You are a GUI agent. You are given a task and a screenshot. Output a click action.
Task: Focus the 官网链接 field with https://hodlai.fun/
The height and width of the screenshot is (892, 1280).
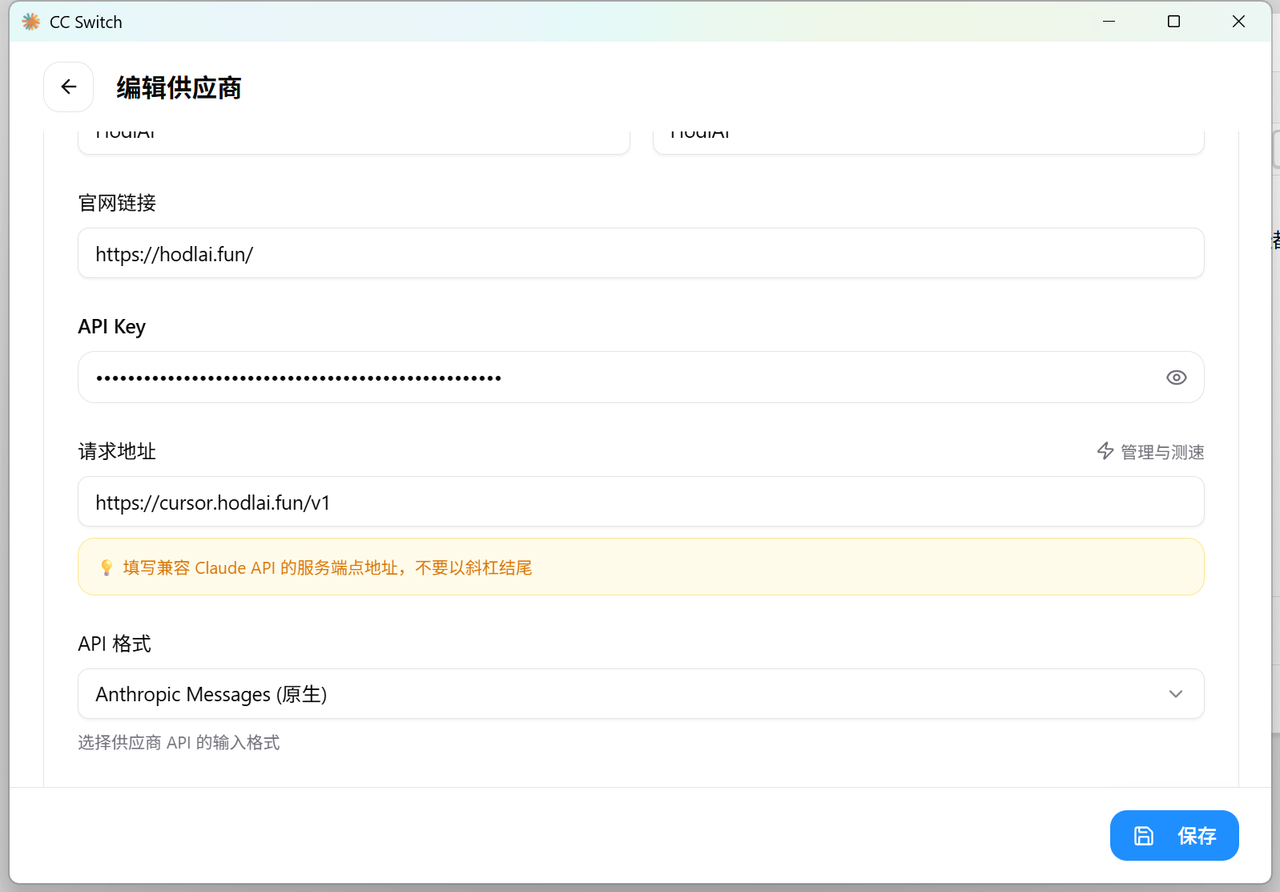click(640, 254)
